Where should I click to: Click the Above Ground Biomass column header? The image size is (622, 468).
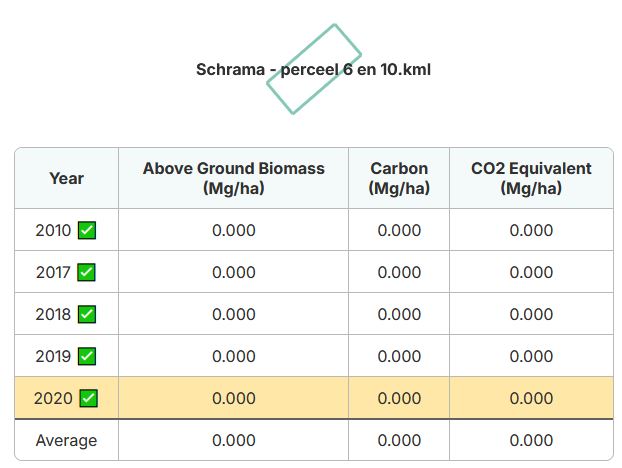tap(234, 178)
